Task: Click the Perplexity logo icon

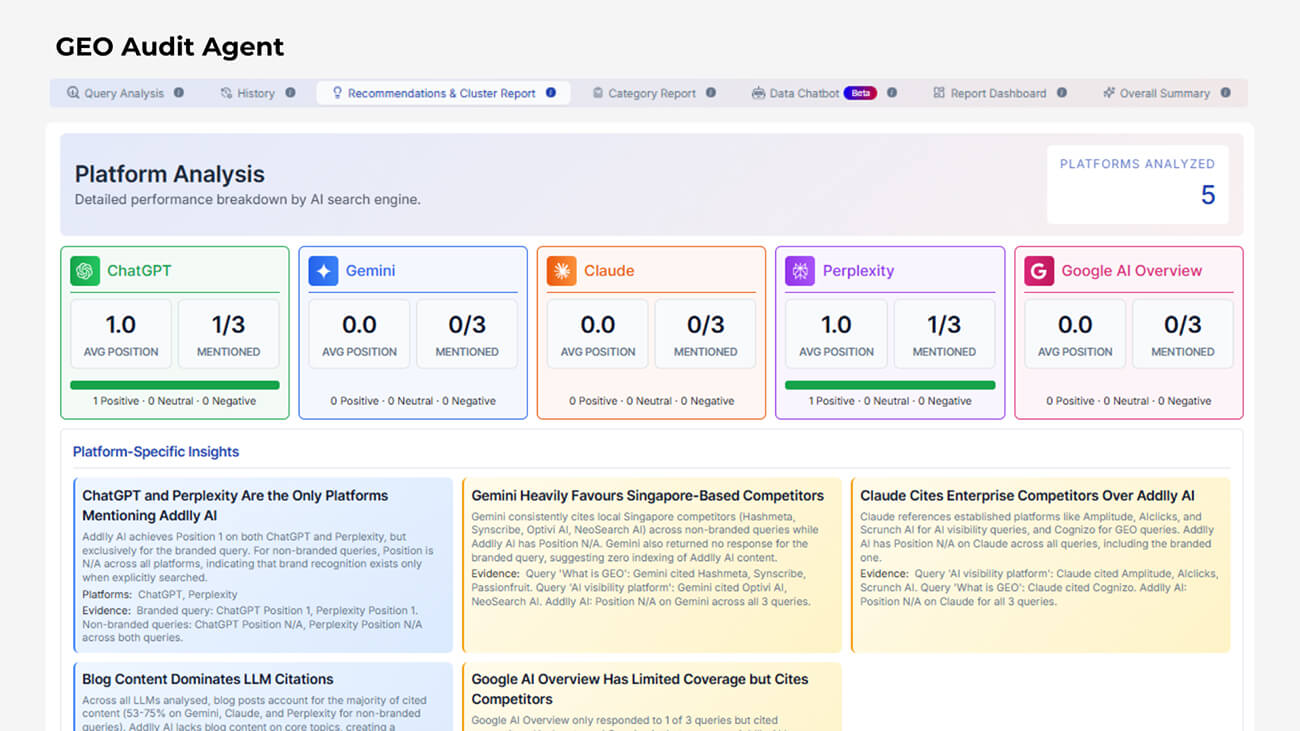Action: tap(800, 271)
